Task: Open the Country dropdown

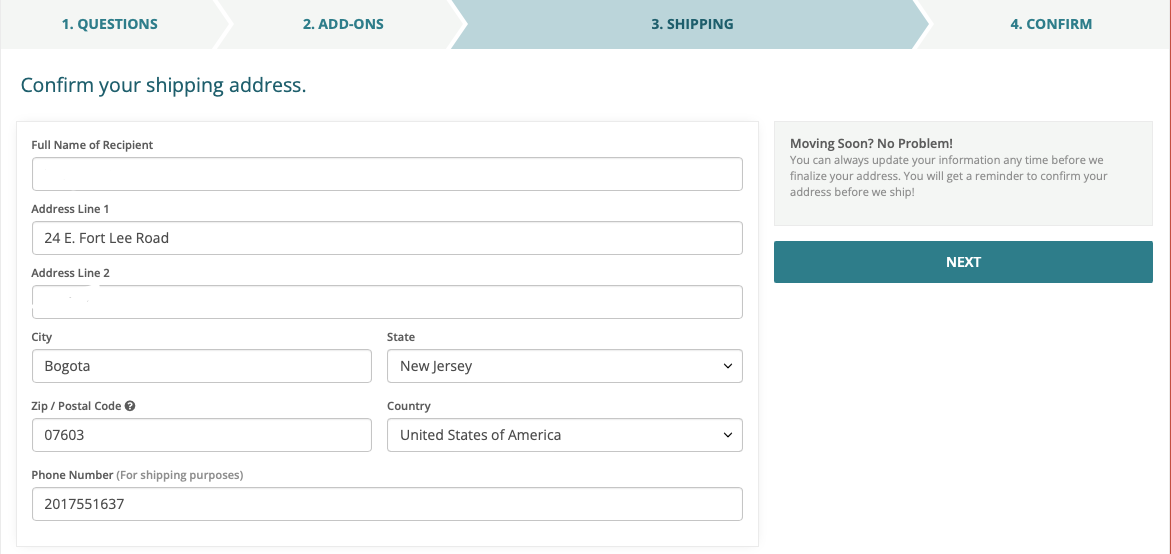Action: [x=565, y=435]
